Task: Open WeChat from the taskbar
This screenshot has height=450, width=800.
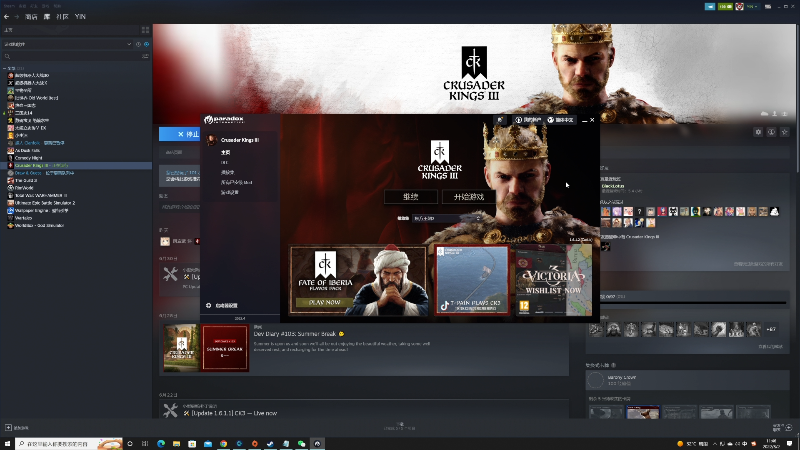Action: click(x=302, y=444)
